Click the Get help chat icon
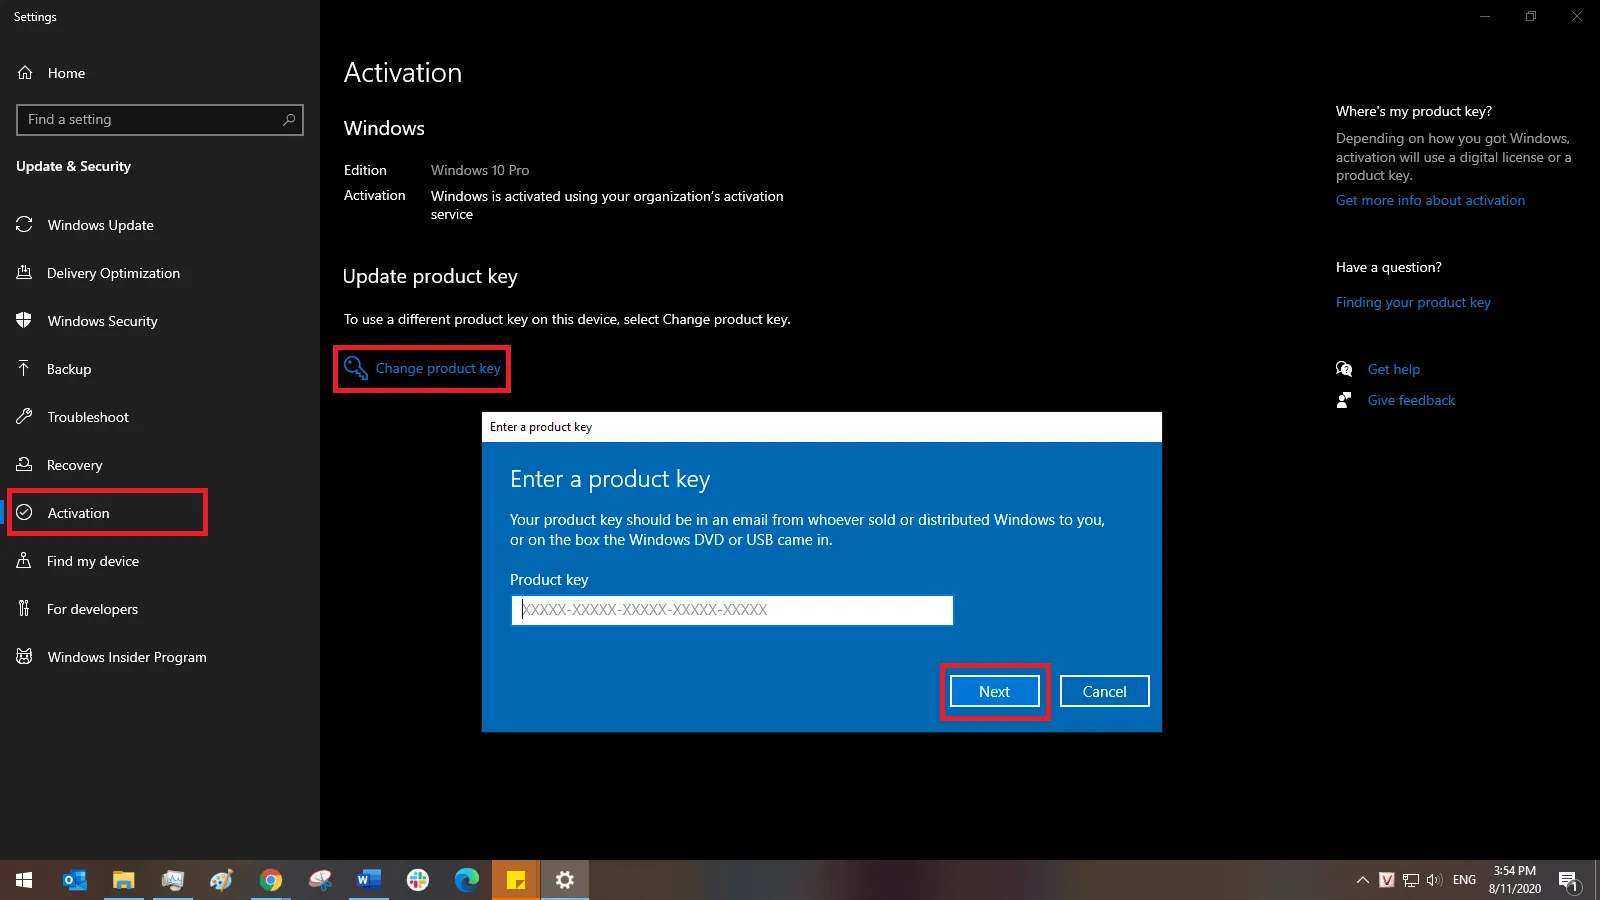 pyautogui.click(x=1344, y=369)
